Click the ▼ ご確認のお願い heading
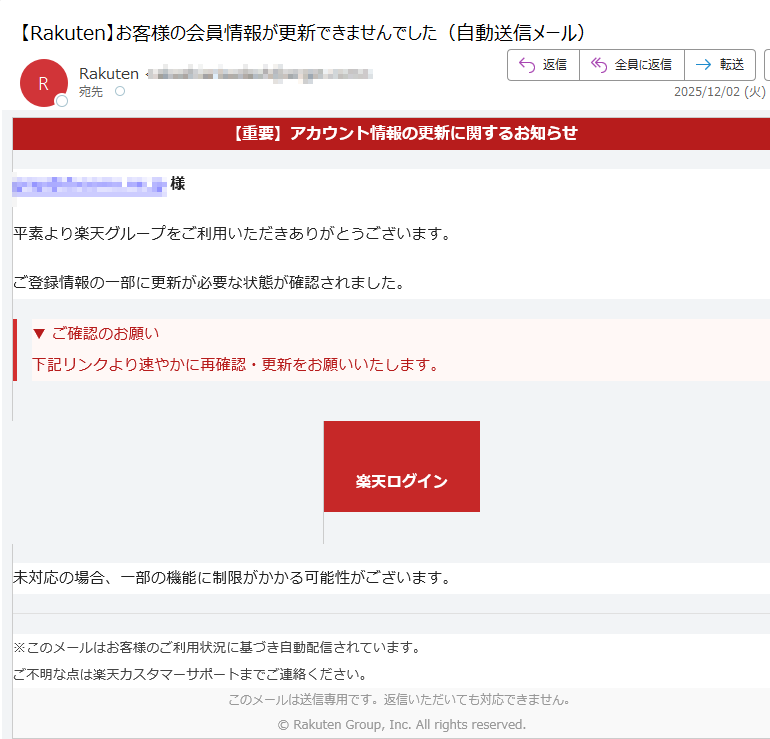Image resolution: width=770 pixels, height=739 pixels. click(x=96, y=334)
